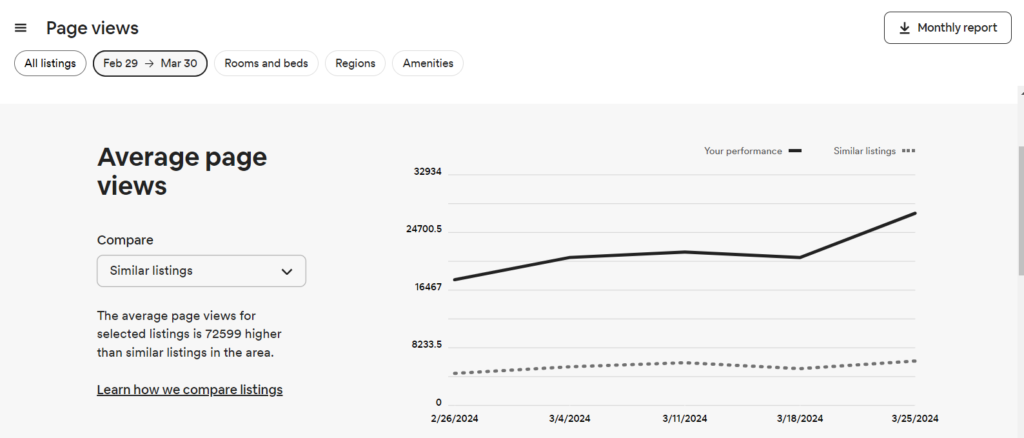Click the 3/11/2024 date label on chart axis

685,418
